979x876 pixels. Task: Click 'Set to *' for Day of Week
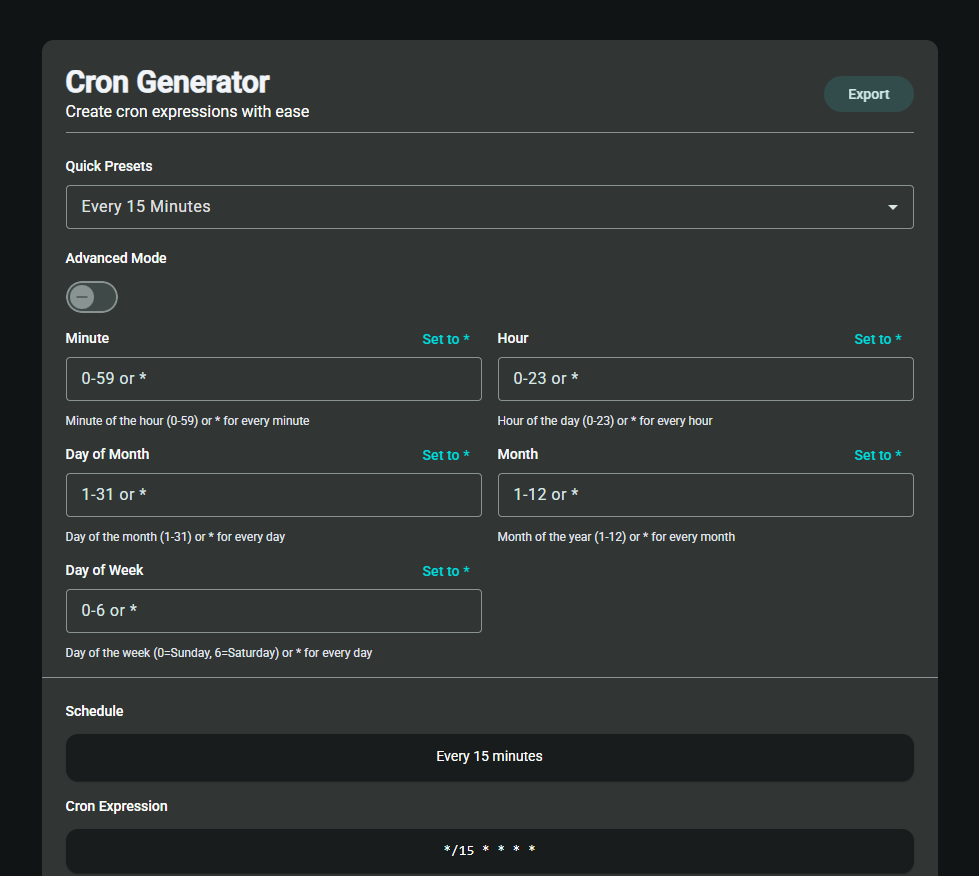coord(446,571)
